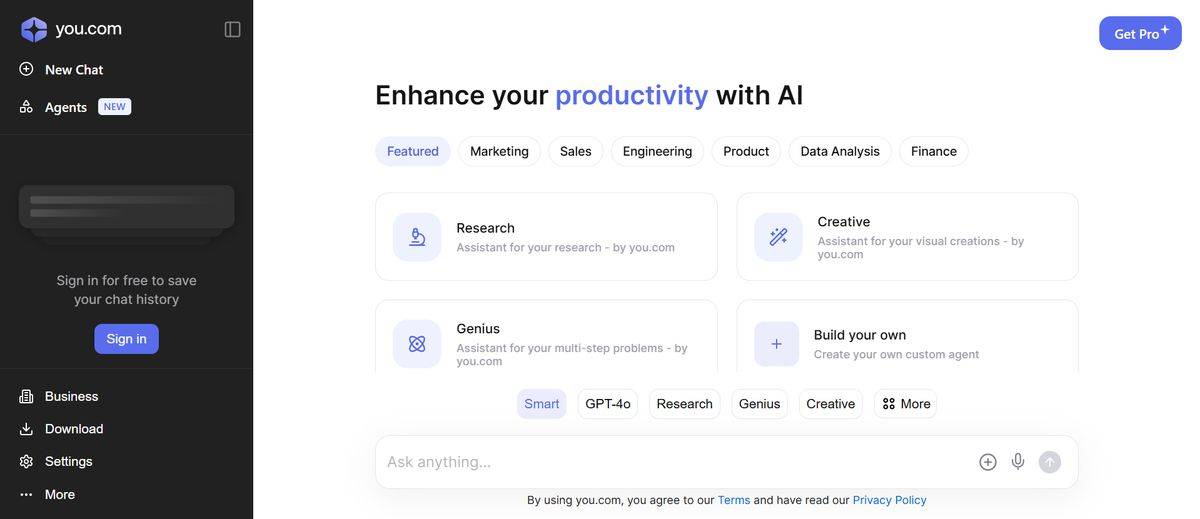
Task: Select the Marketing category tab
Action: click(499, 151)
